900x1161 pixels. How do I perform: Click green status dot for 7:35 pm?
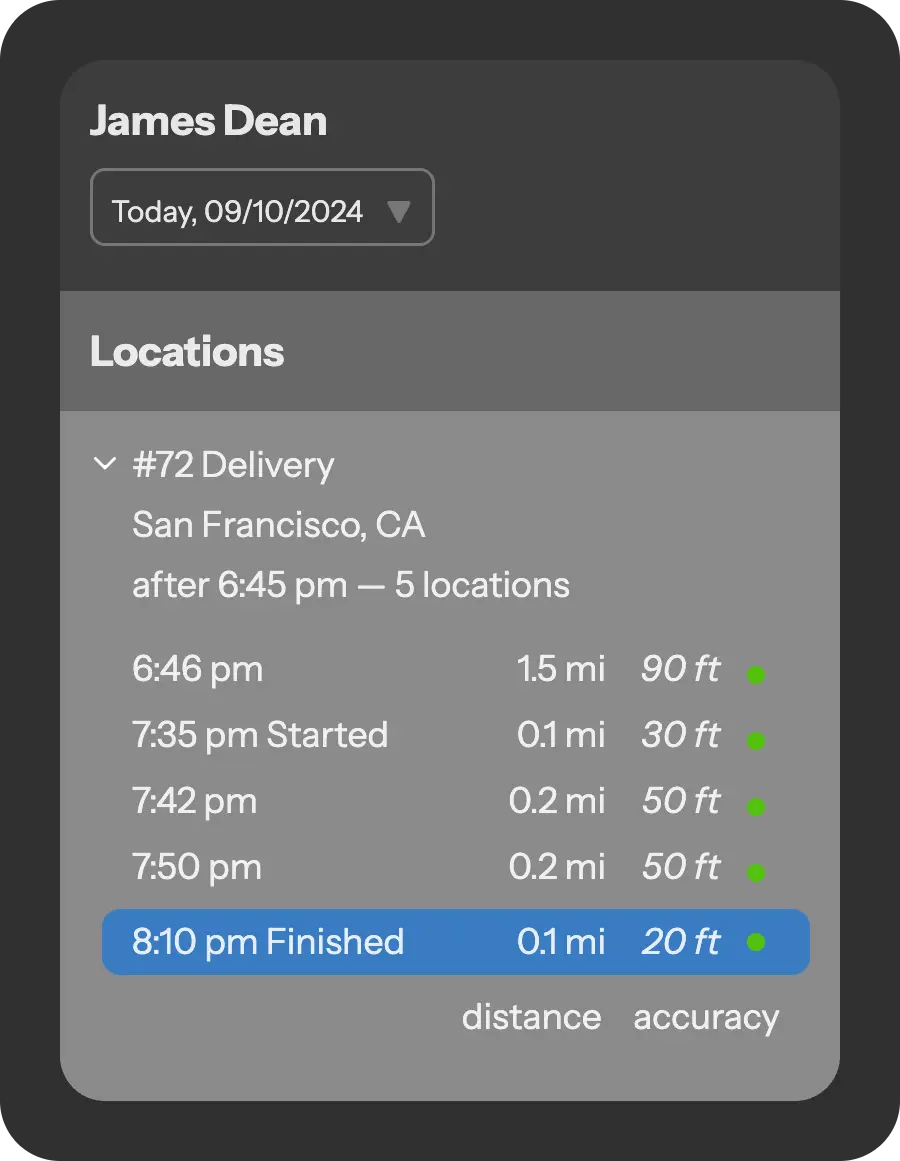pos(756,740)
